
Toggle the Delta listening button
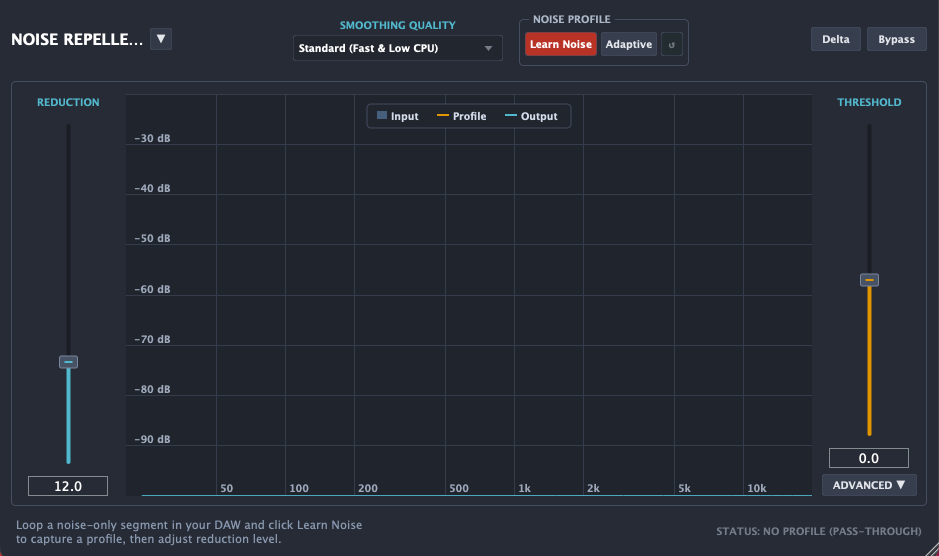pos(835,39)
